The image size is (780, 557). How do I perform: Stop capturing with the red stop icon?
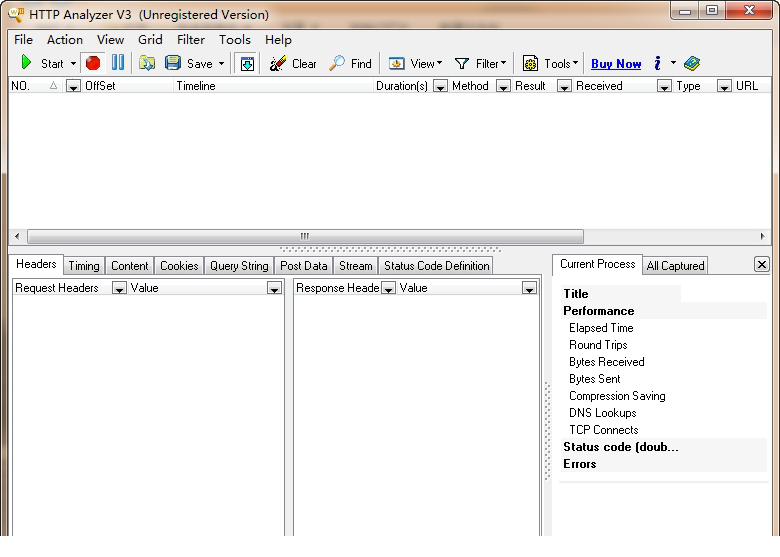click(93, 63)
